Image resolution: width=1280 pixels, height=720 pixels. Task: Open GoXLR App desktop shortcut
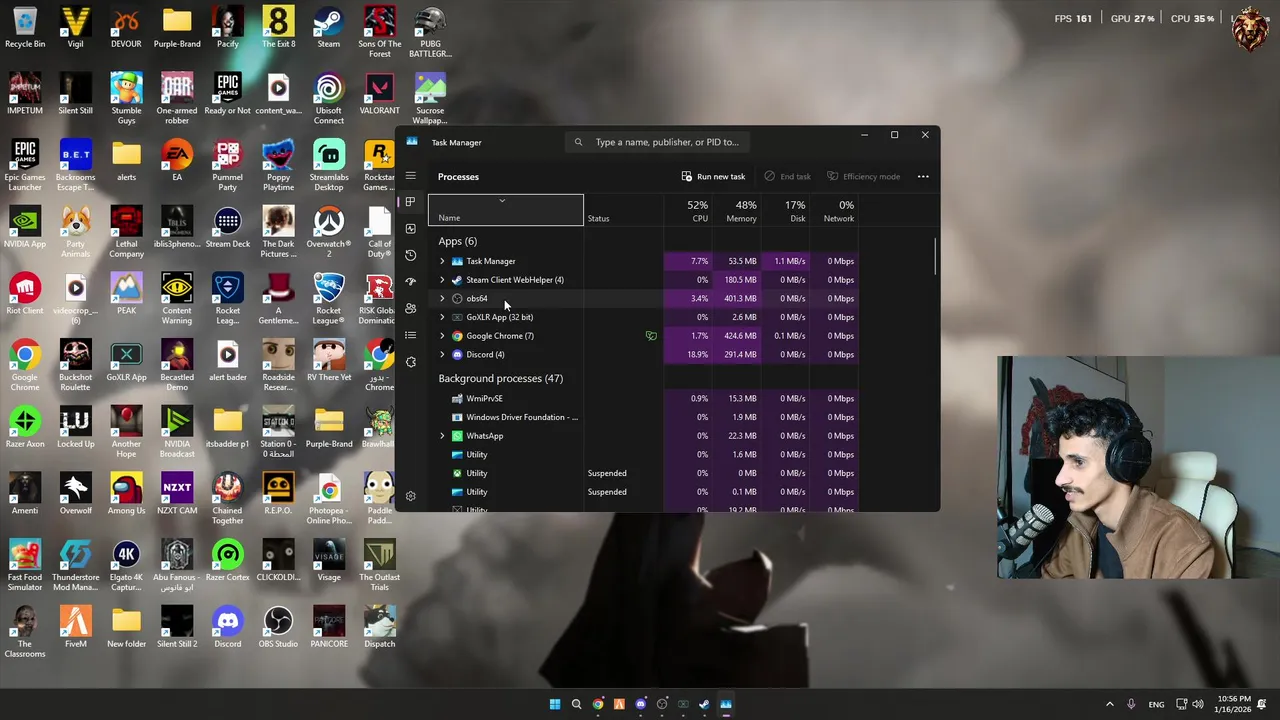click(126, 360)
